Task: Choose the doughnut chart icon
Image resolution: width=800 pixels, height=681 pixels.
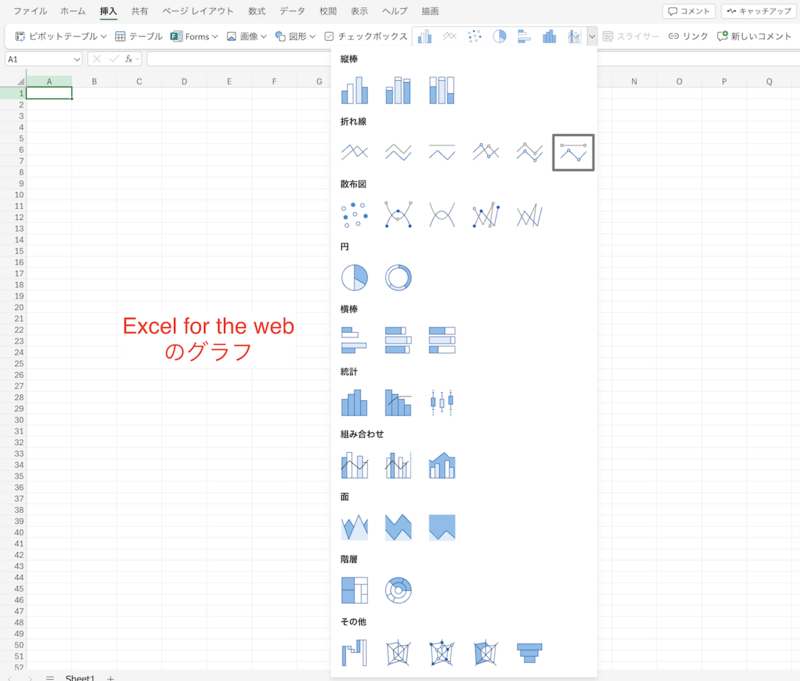Action: pyautogui.click(x=398, y=277)
